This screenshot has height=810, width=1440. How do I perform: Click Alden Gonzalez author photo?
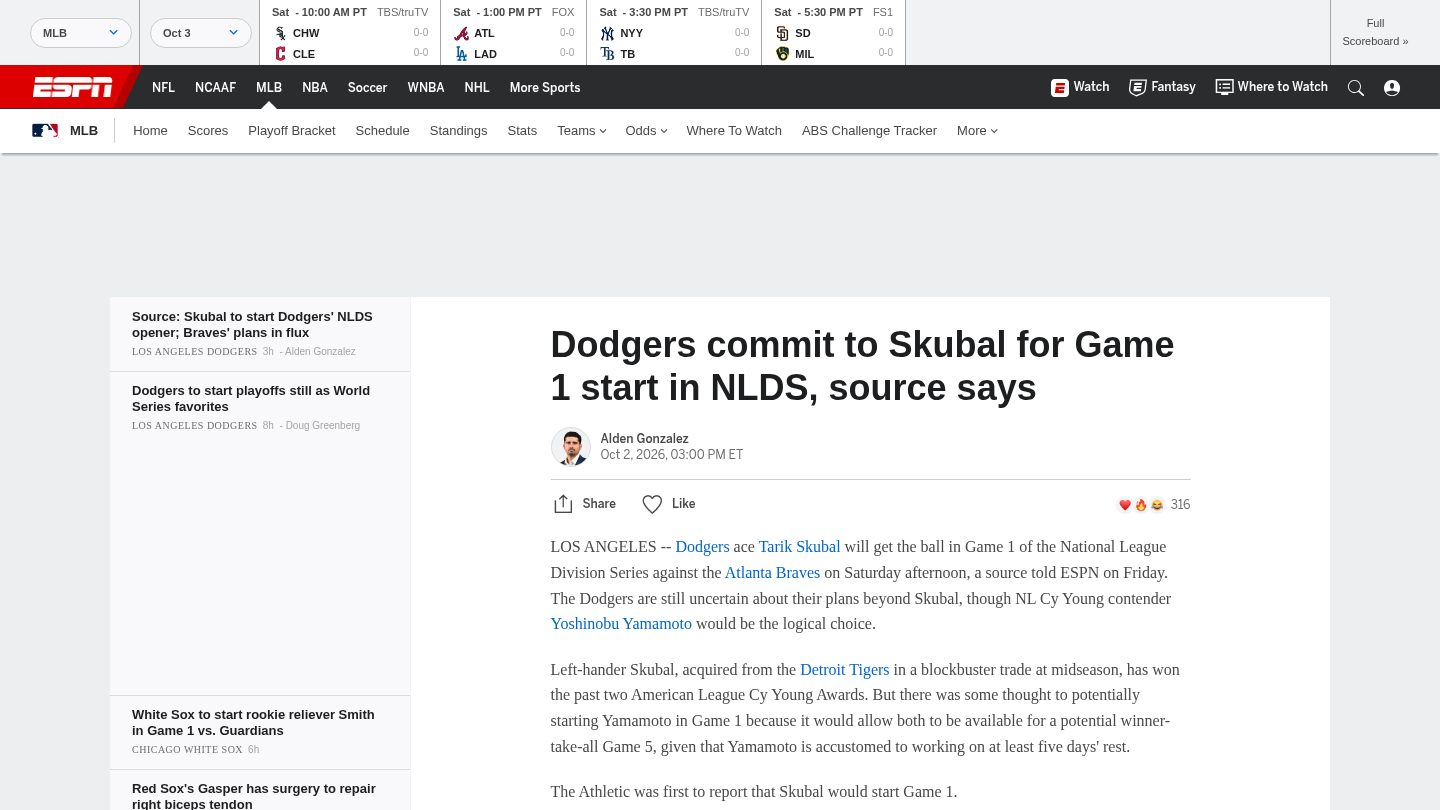(571, 447)
